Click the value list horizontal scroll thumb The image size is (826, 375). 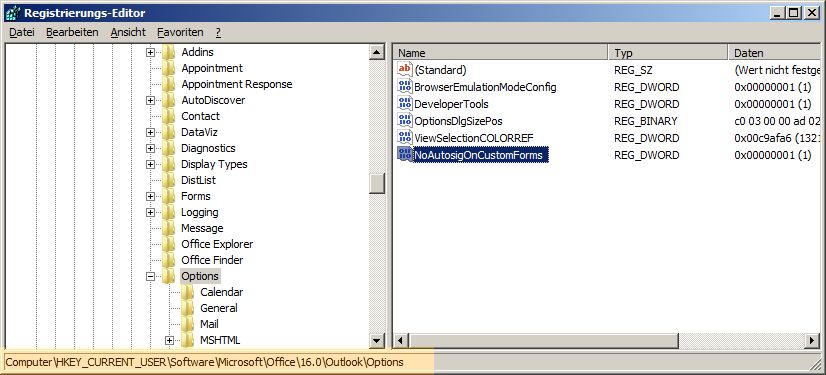click(544, 340)
